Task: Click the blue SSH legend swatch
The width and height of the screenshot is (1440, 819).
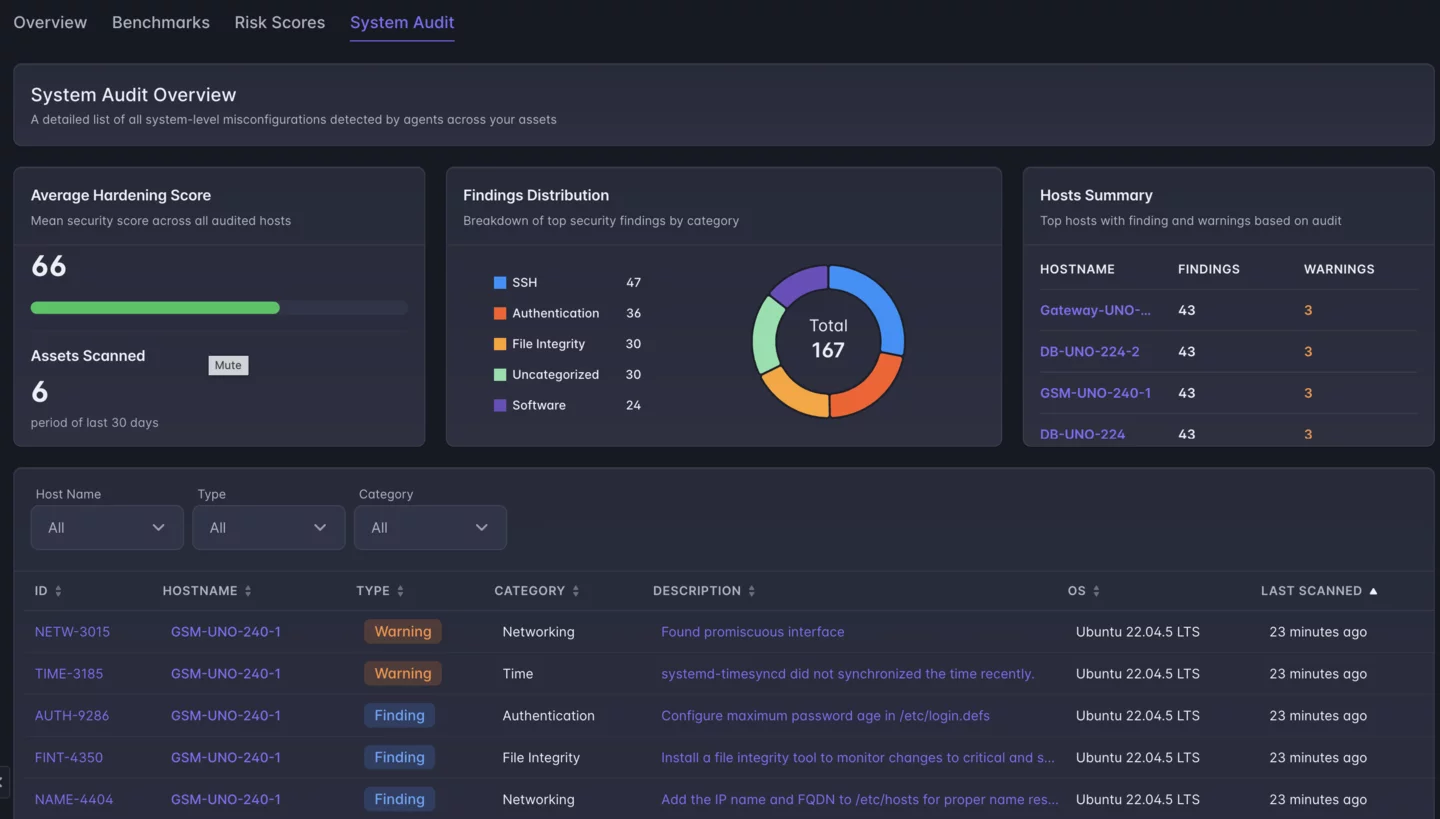Action: click(x=500, y=283)
